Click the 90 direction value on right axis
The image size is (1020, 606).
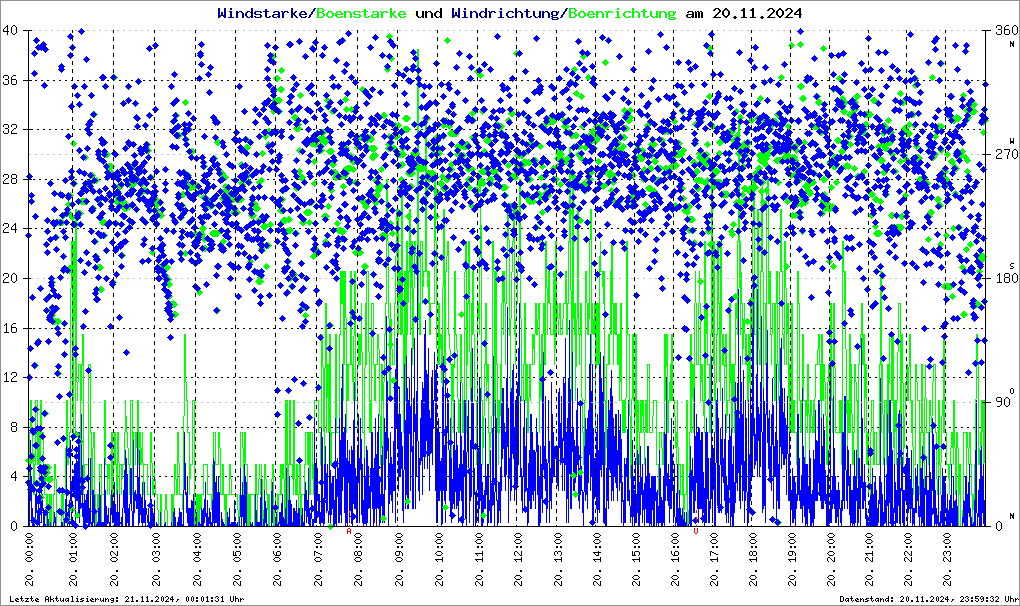tap(1000, 403)
